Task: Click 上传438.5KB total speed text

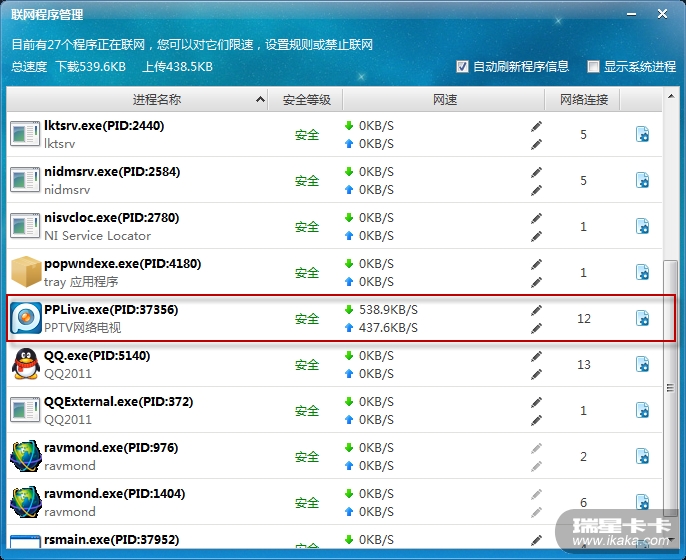Action: (x=177, y=66)
